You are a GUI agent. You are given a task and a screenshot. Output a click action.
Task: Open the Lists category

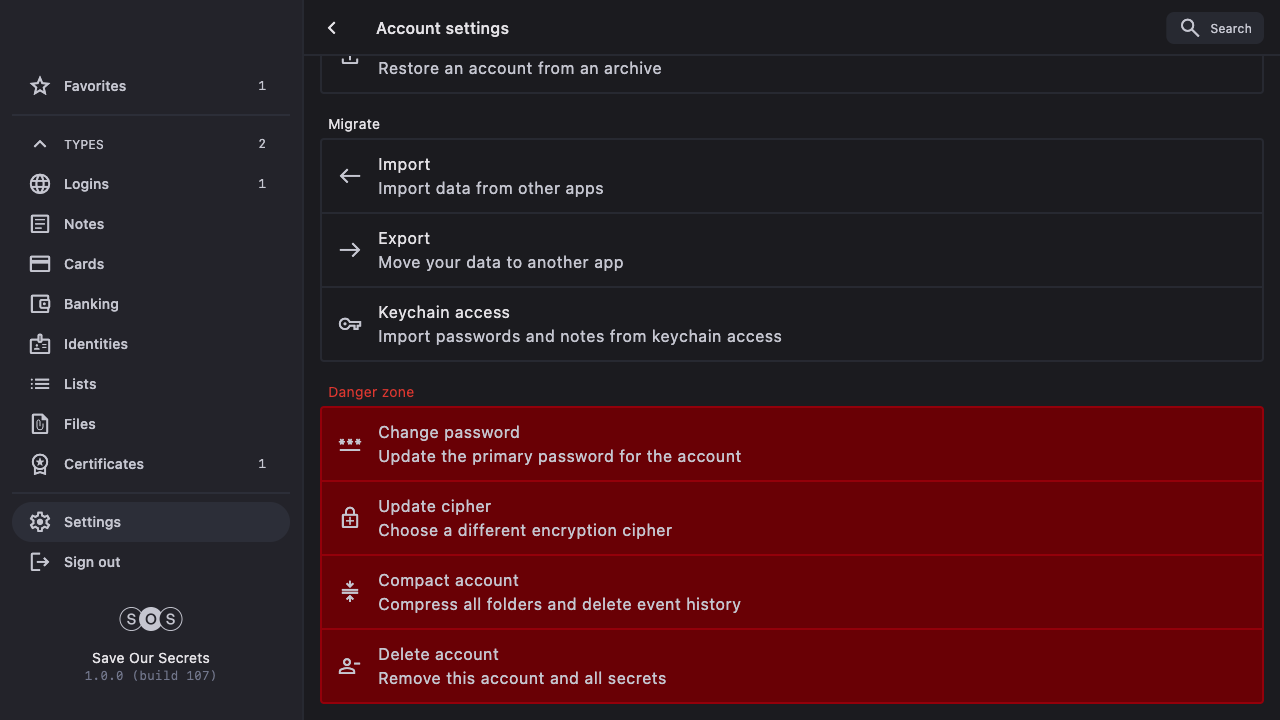click(x=80, y=384)
